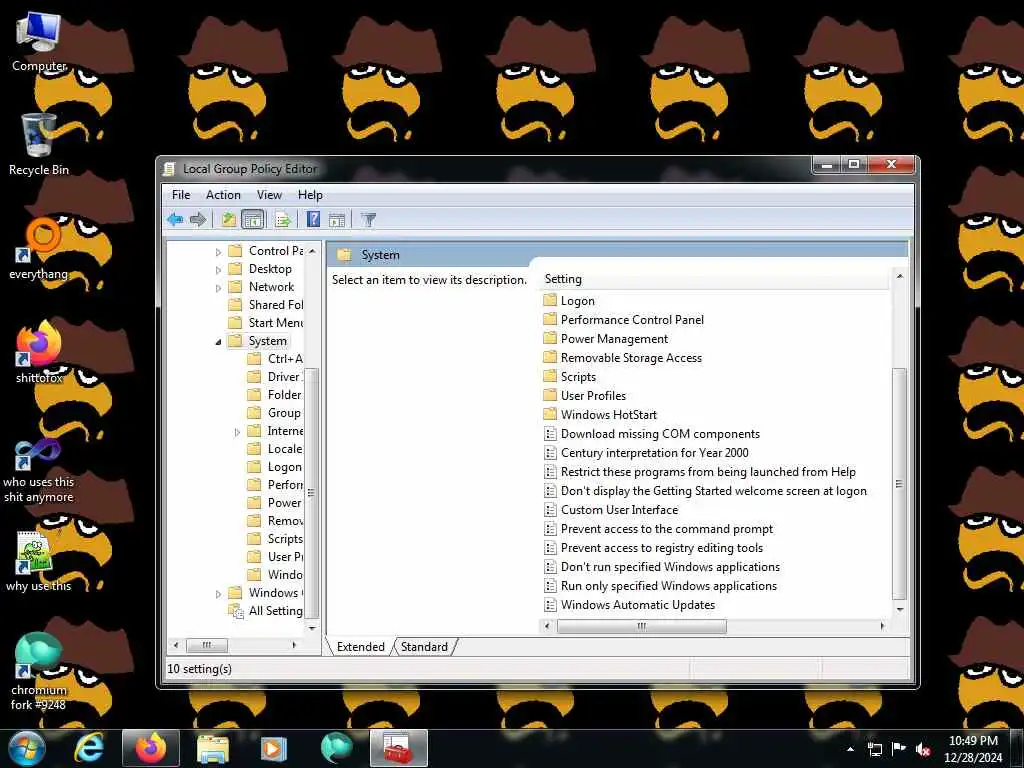Click settings list vertical scrollbar thumb
The height and width of the screenshot is (768, 1024).
point(899,483)
